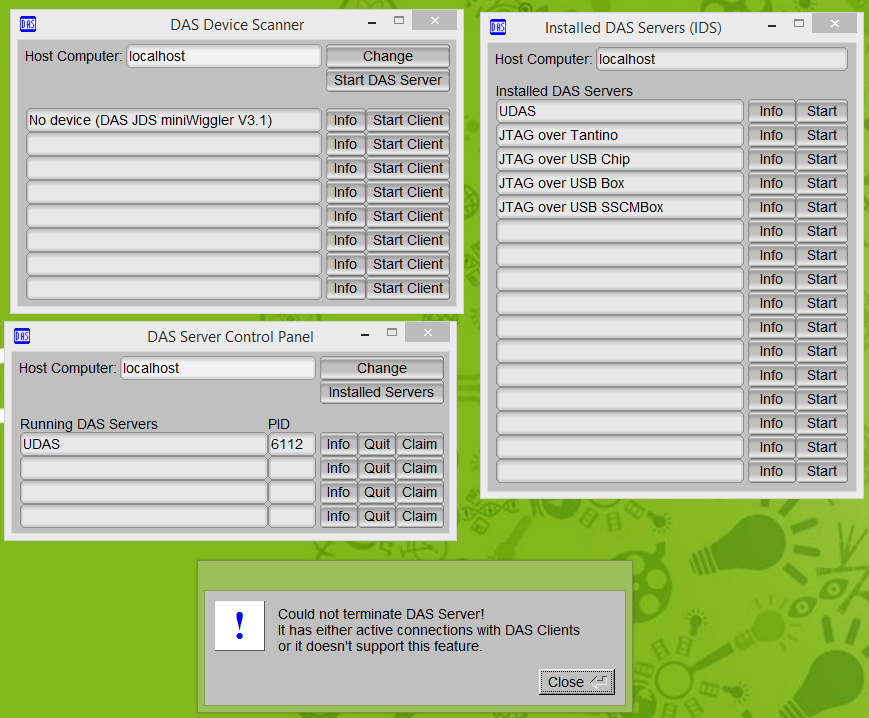Quit the running UDAS server
The height and width of the screenshot is (718, 869).
377,444
